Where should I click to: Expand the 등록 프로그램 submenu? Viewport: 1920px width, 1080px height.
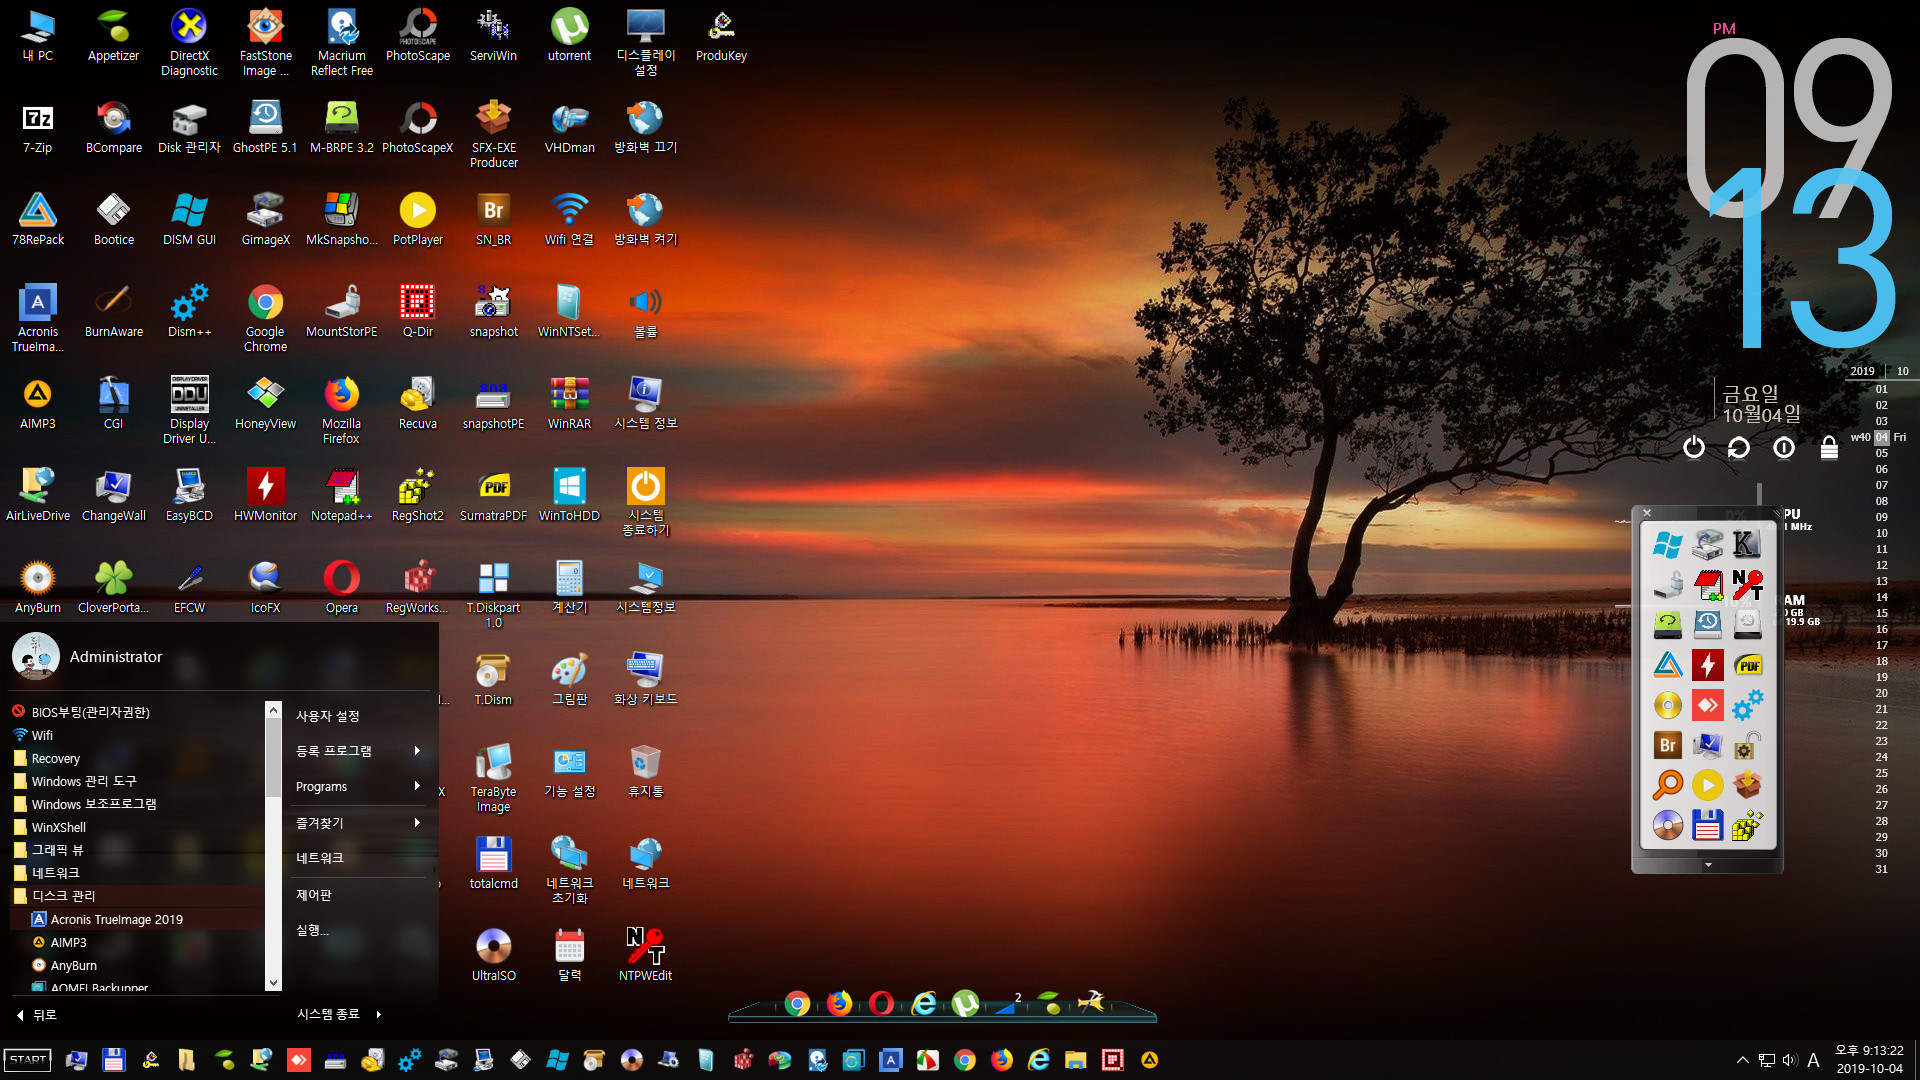coord(358,751)
